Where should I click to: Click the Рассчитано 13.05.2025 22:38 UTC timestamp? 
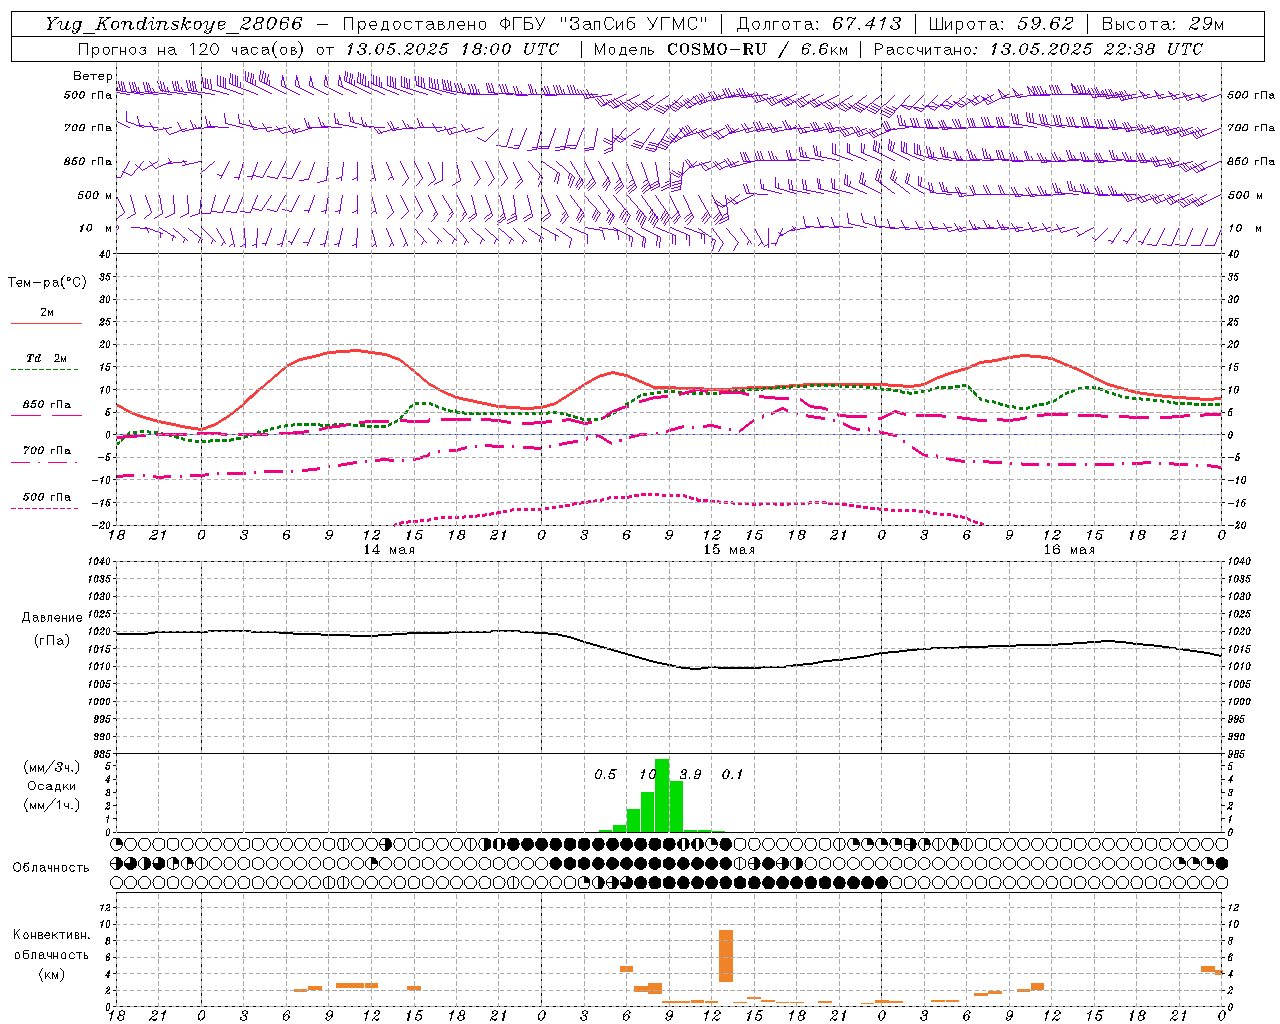1038,49
